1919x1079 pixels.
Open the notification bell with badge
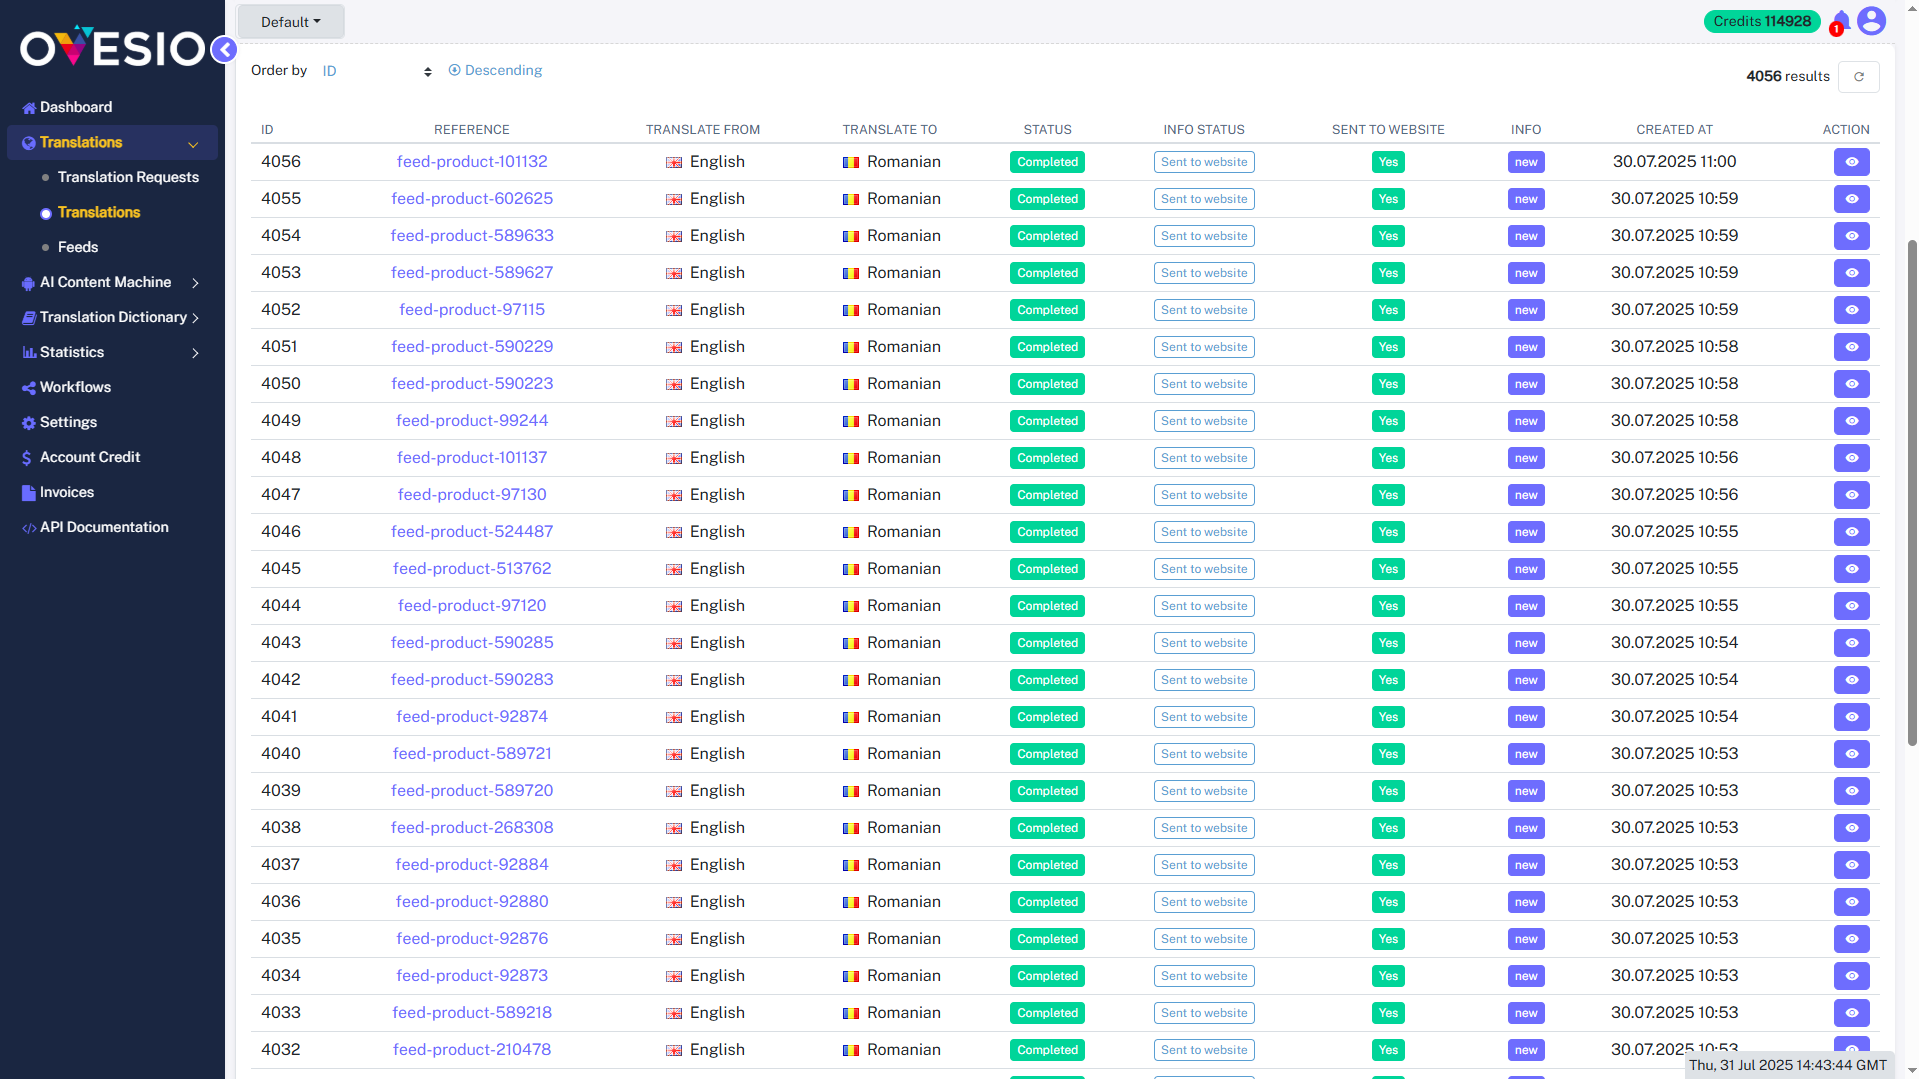1838,21
